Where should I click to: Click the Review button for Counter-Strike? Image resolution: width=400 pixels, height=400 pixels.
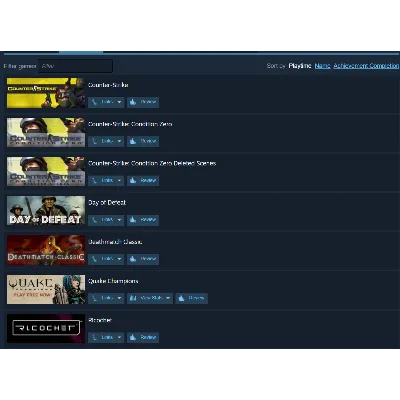[143, 102]
